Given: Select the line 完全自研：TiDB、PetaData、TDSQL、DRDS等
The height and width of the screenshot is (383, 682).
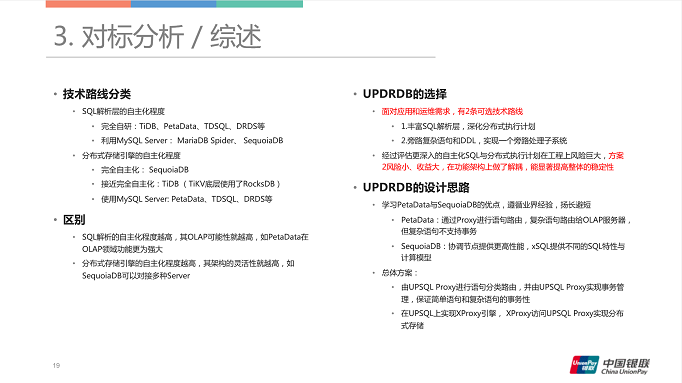Looking at the screenshot, I should [183, 127].
